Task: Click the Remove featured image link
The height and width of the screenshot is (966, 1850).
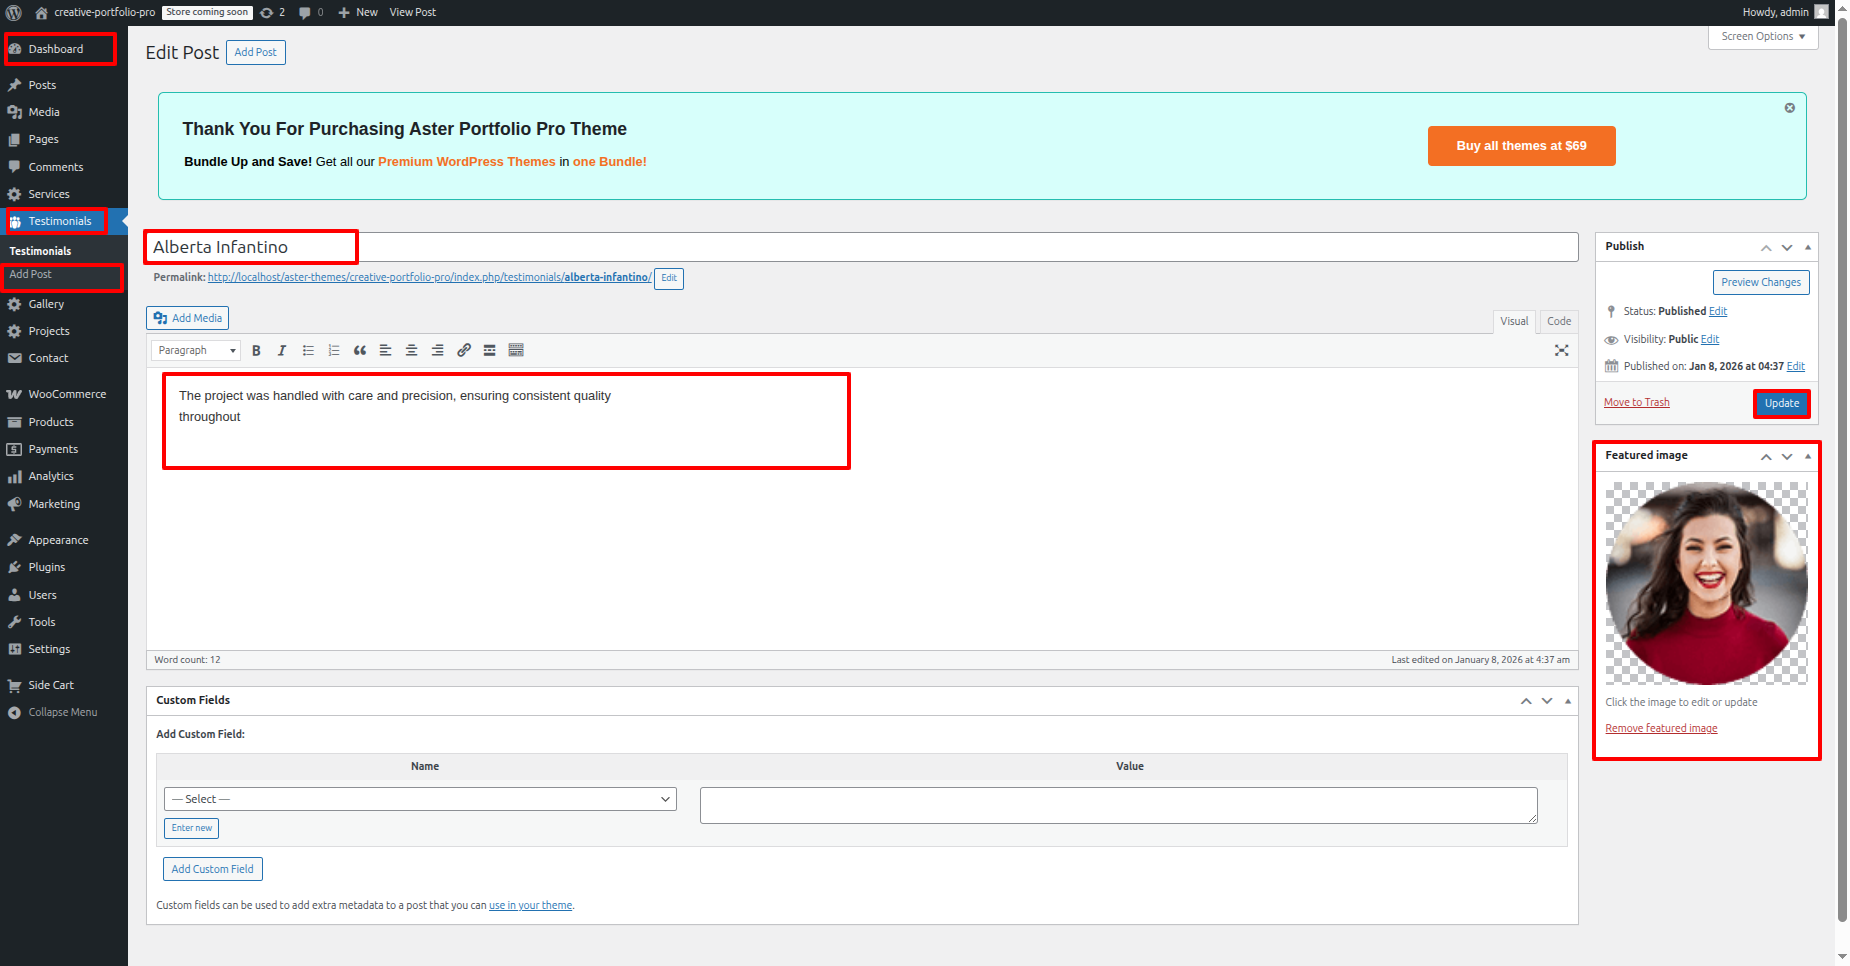Action: pos(1661,729)
